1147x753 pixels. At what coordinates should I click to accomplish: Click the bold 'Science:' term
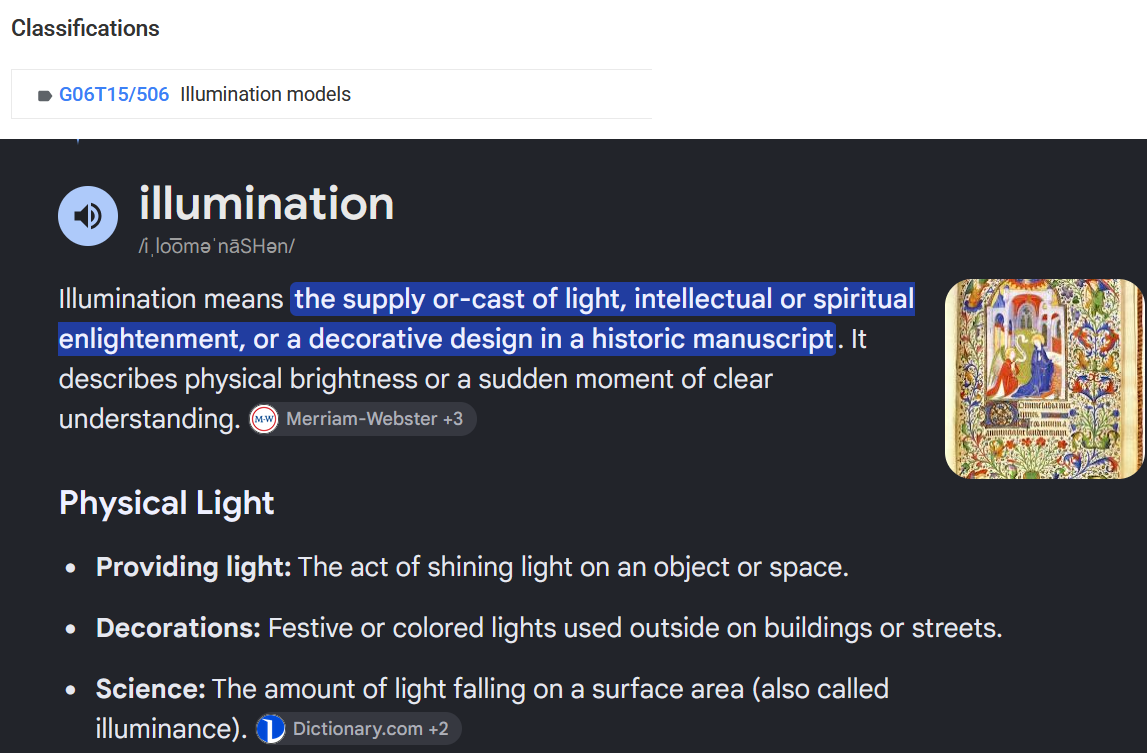tap(150, 689)
